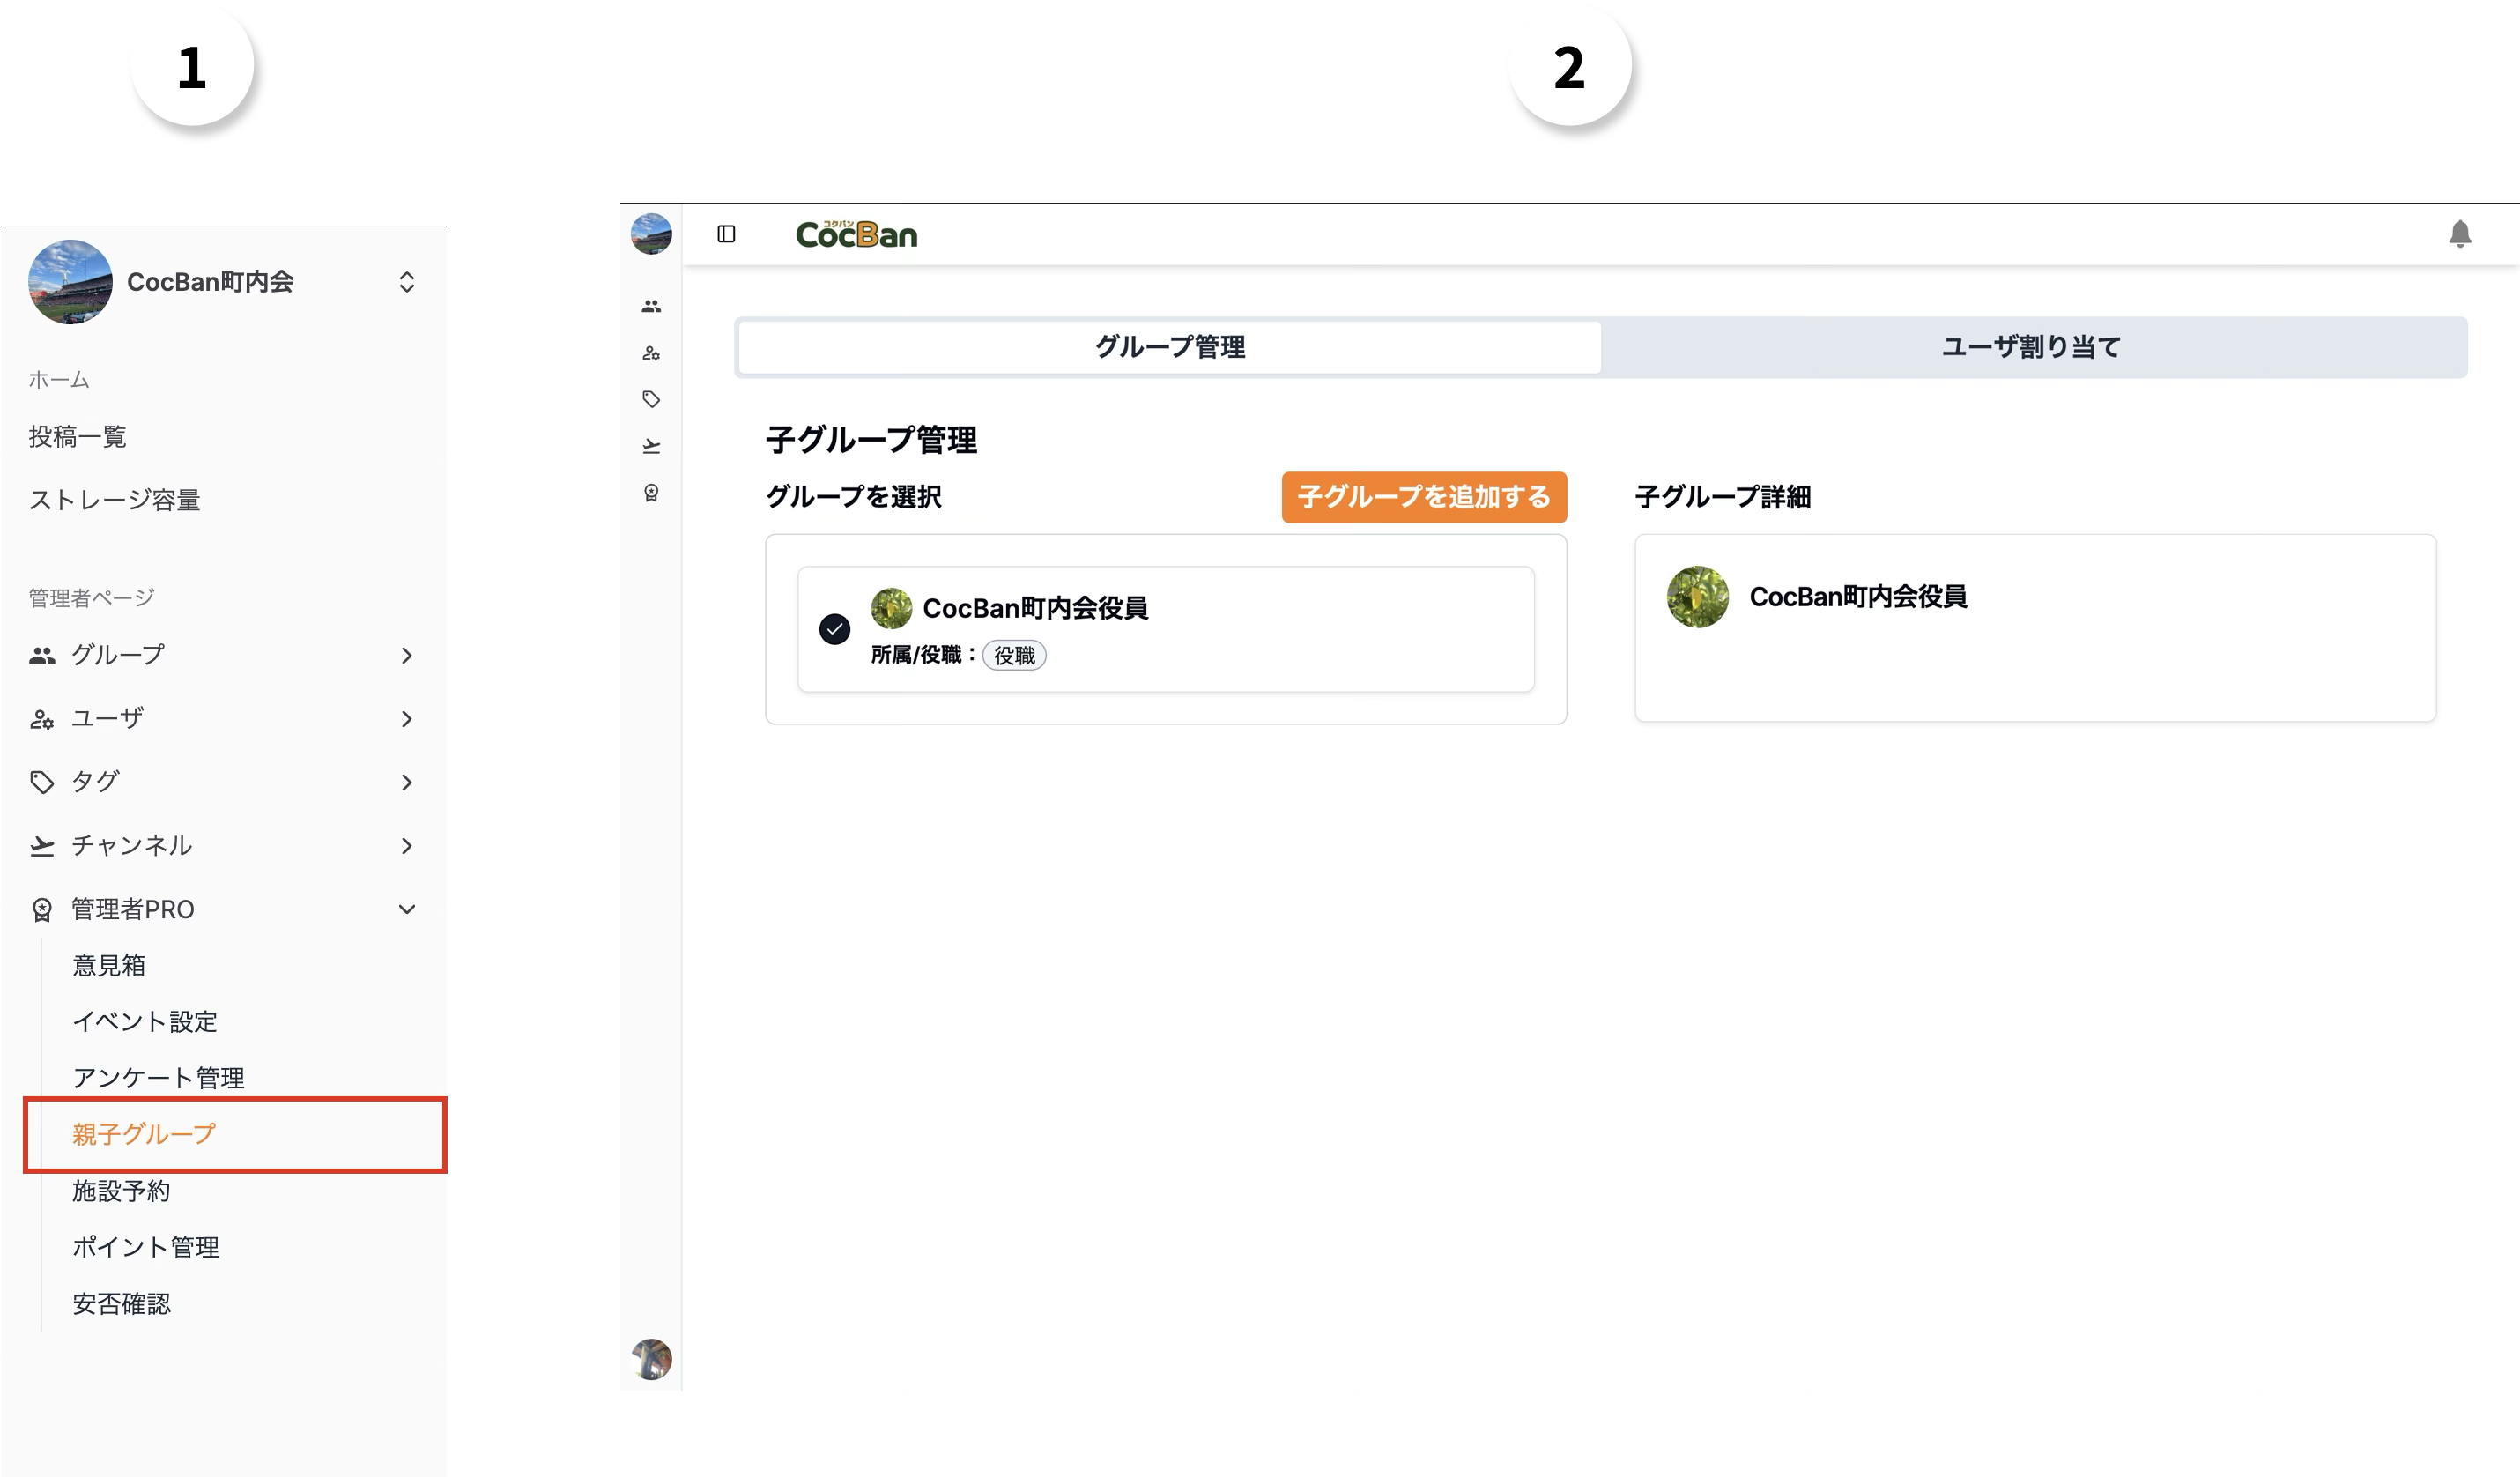Open 投稿一覧 in the sidebar
This screenshot has height=1477, width=2520.
[x=78, y=437]
